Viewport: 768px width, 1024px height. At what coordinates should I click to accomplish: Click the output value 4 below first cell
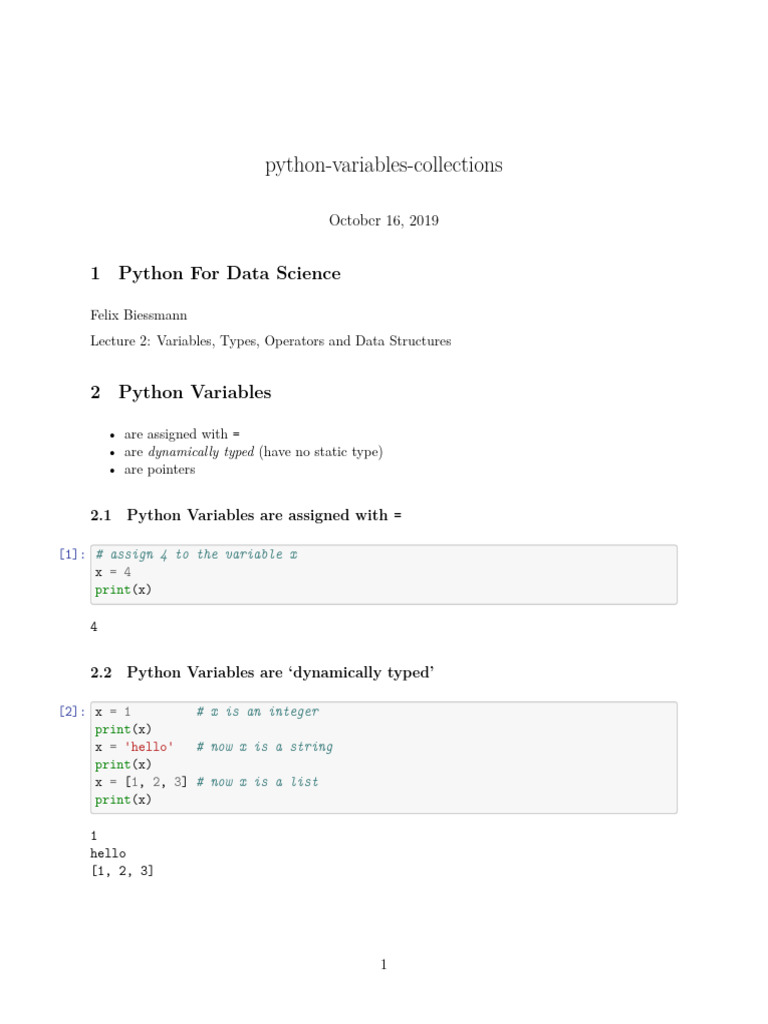(94, 627)
